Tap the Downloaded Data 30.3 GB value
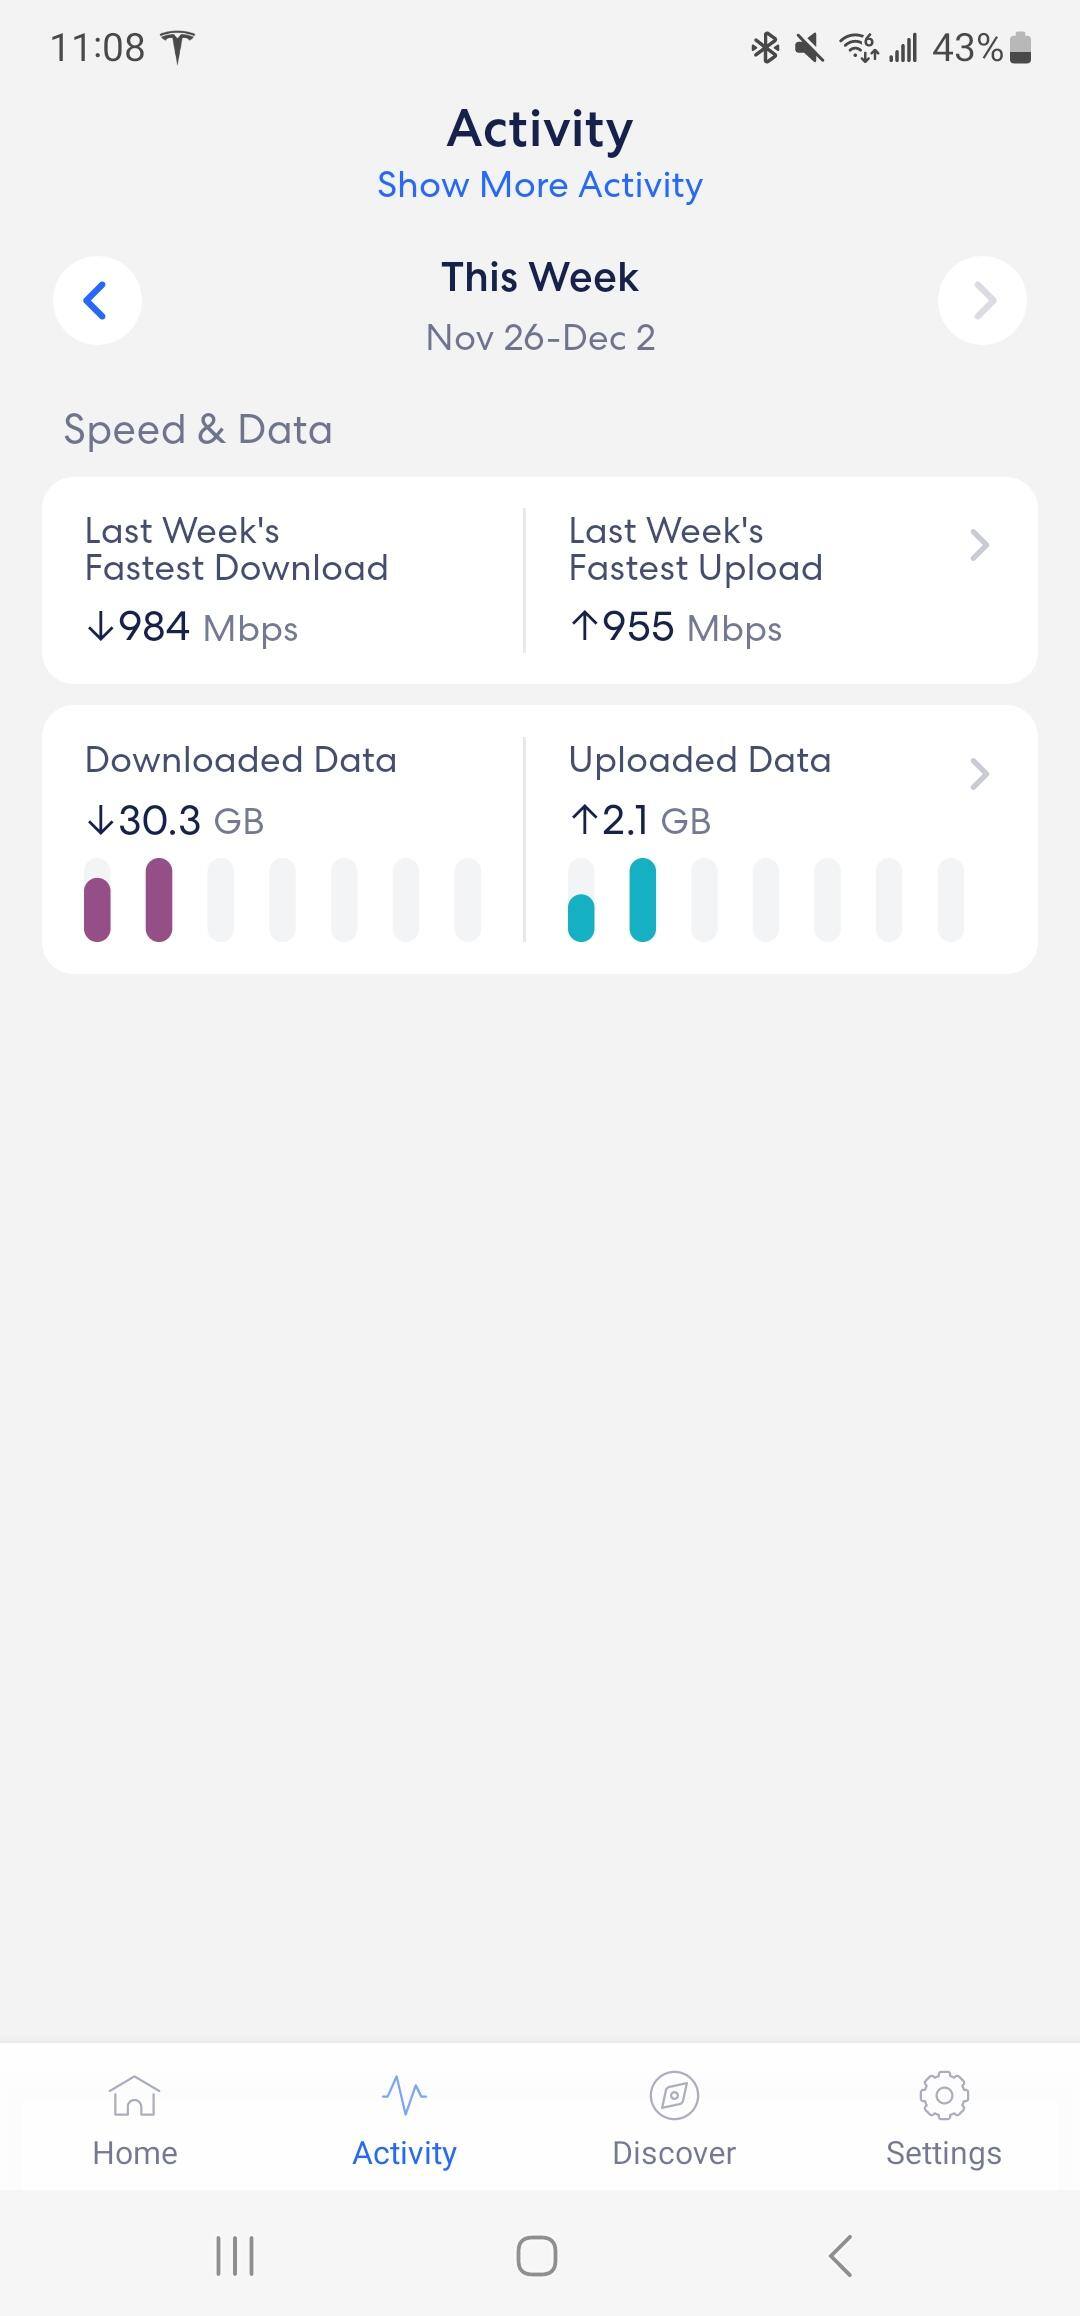The width and height of the screenshot is (1080, 2316). 176,821
